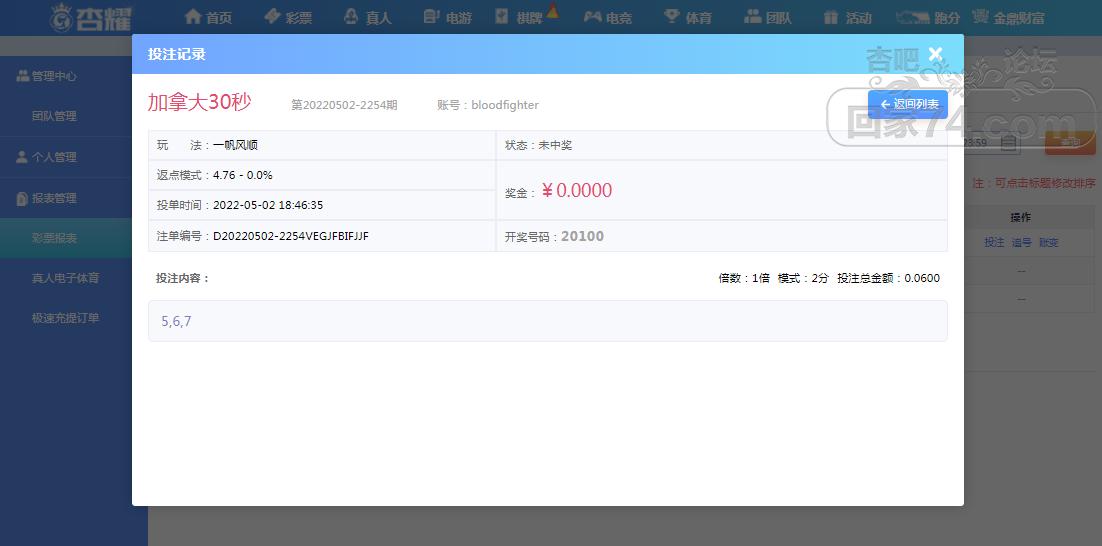Click the orange query button behind dialog

(1070, 143)
